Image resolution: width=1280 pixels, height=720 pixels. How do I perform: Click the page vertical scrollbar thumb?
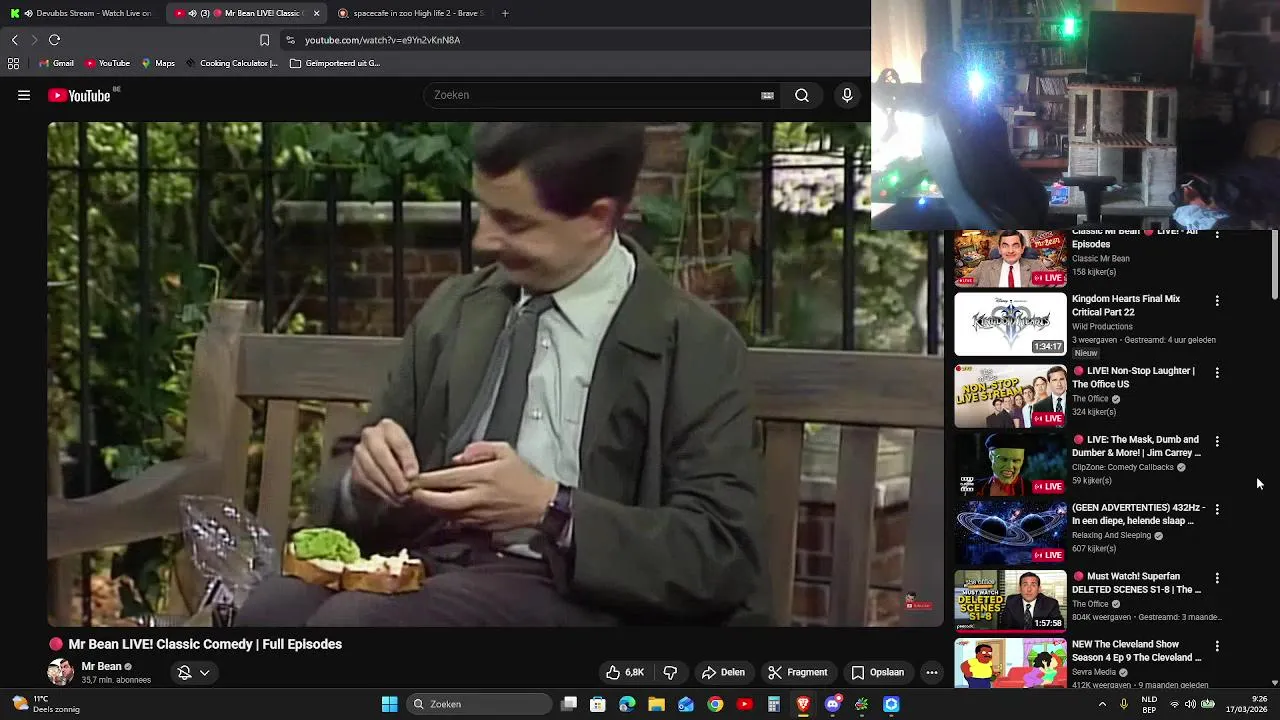click(1274, 264)
